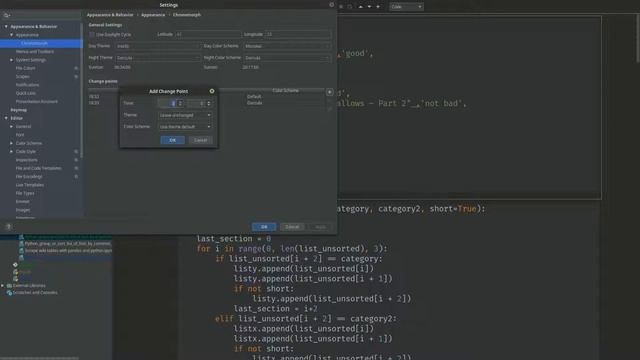This screenshot has width=640, height=360.
Task: Collapse the Appearance & Behavior section
Action: (x=6, y=27)
